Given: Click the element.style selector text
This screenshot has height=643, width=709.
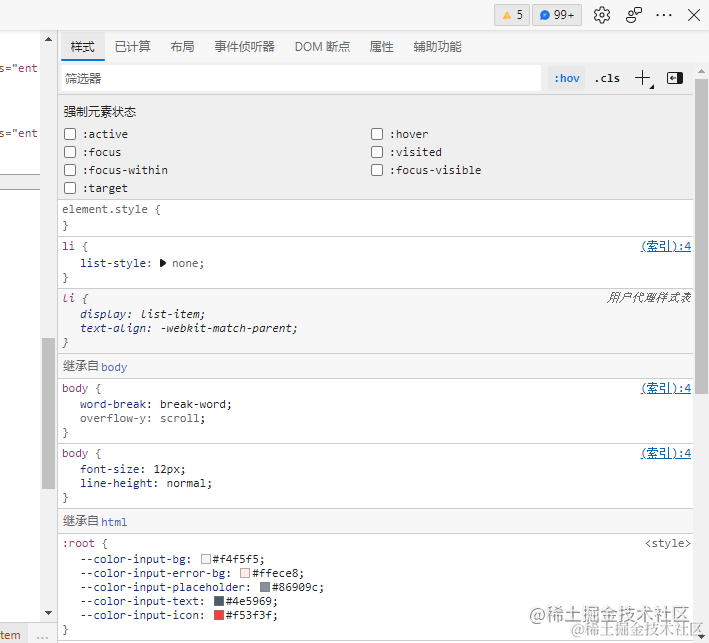Looking at the screenshot, I should pyautogui.click(x=105, y=209).
